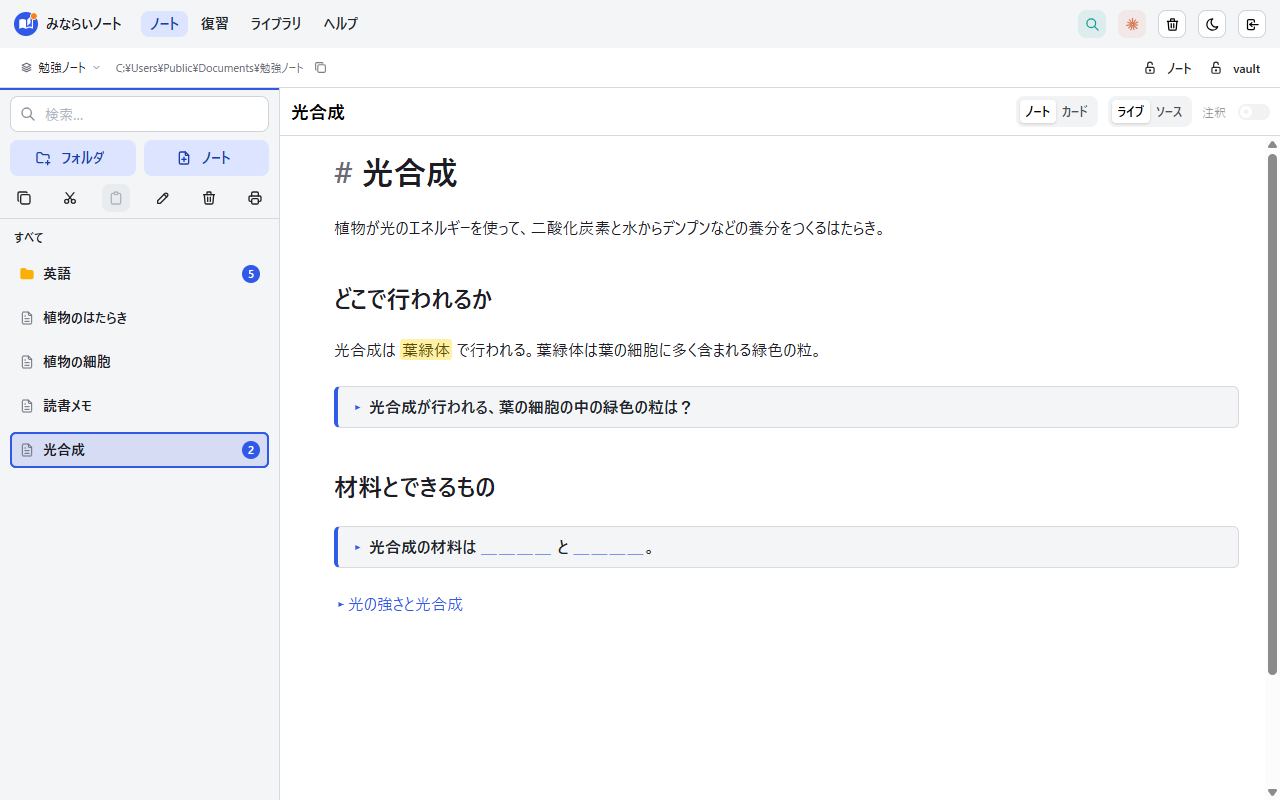This screenshot has width=1280, height=800.
Task: Click the highlighted 葉緑体 word
Action: coord(426,350)
